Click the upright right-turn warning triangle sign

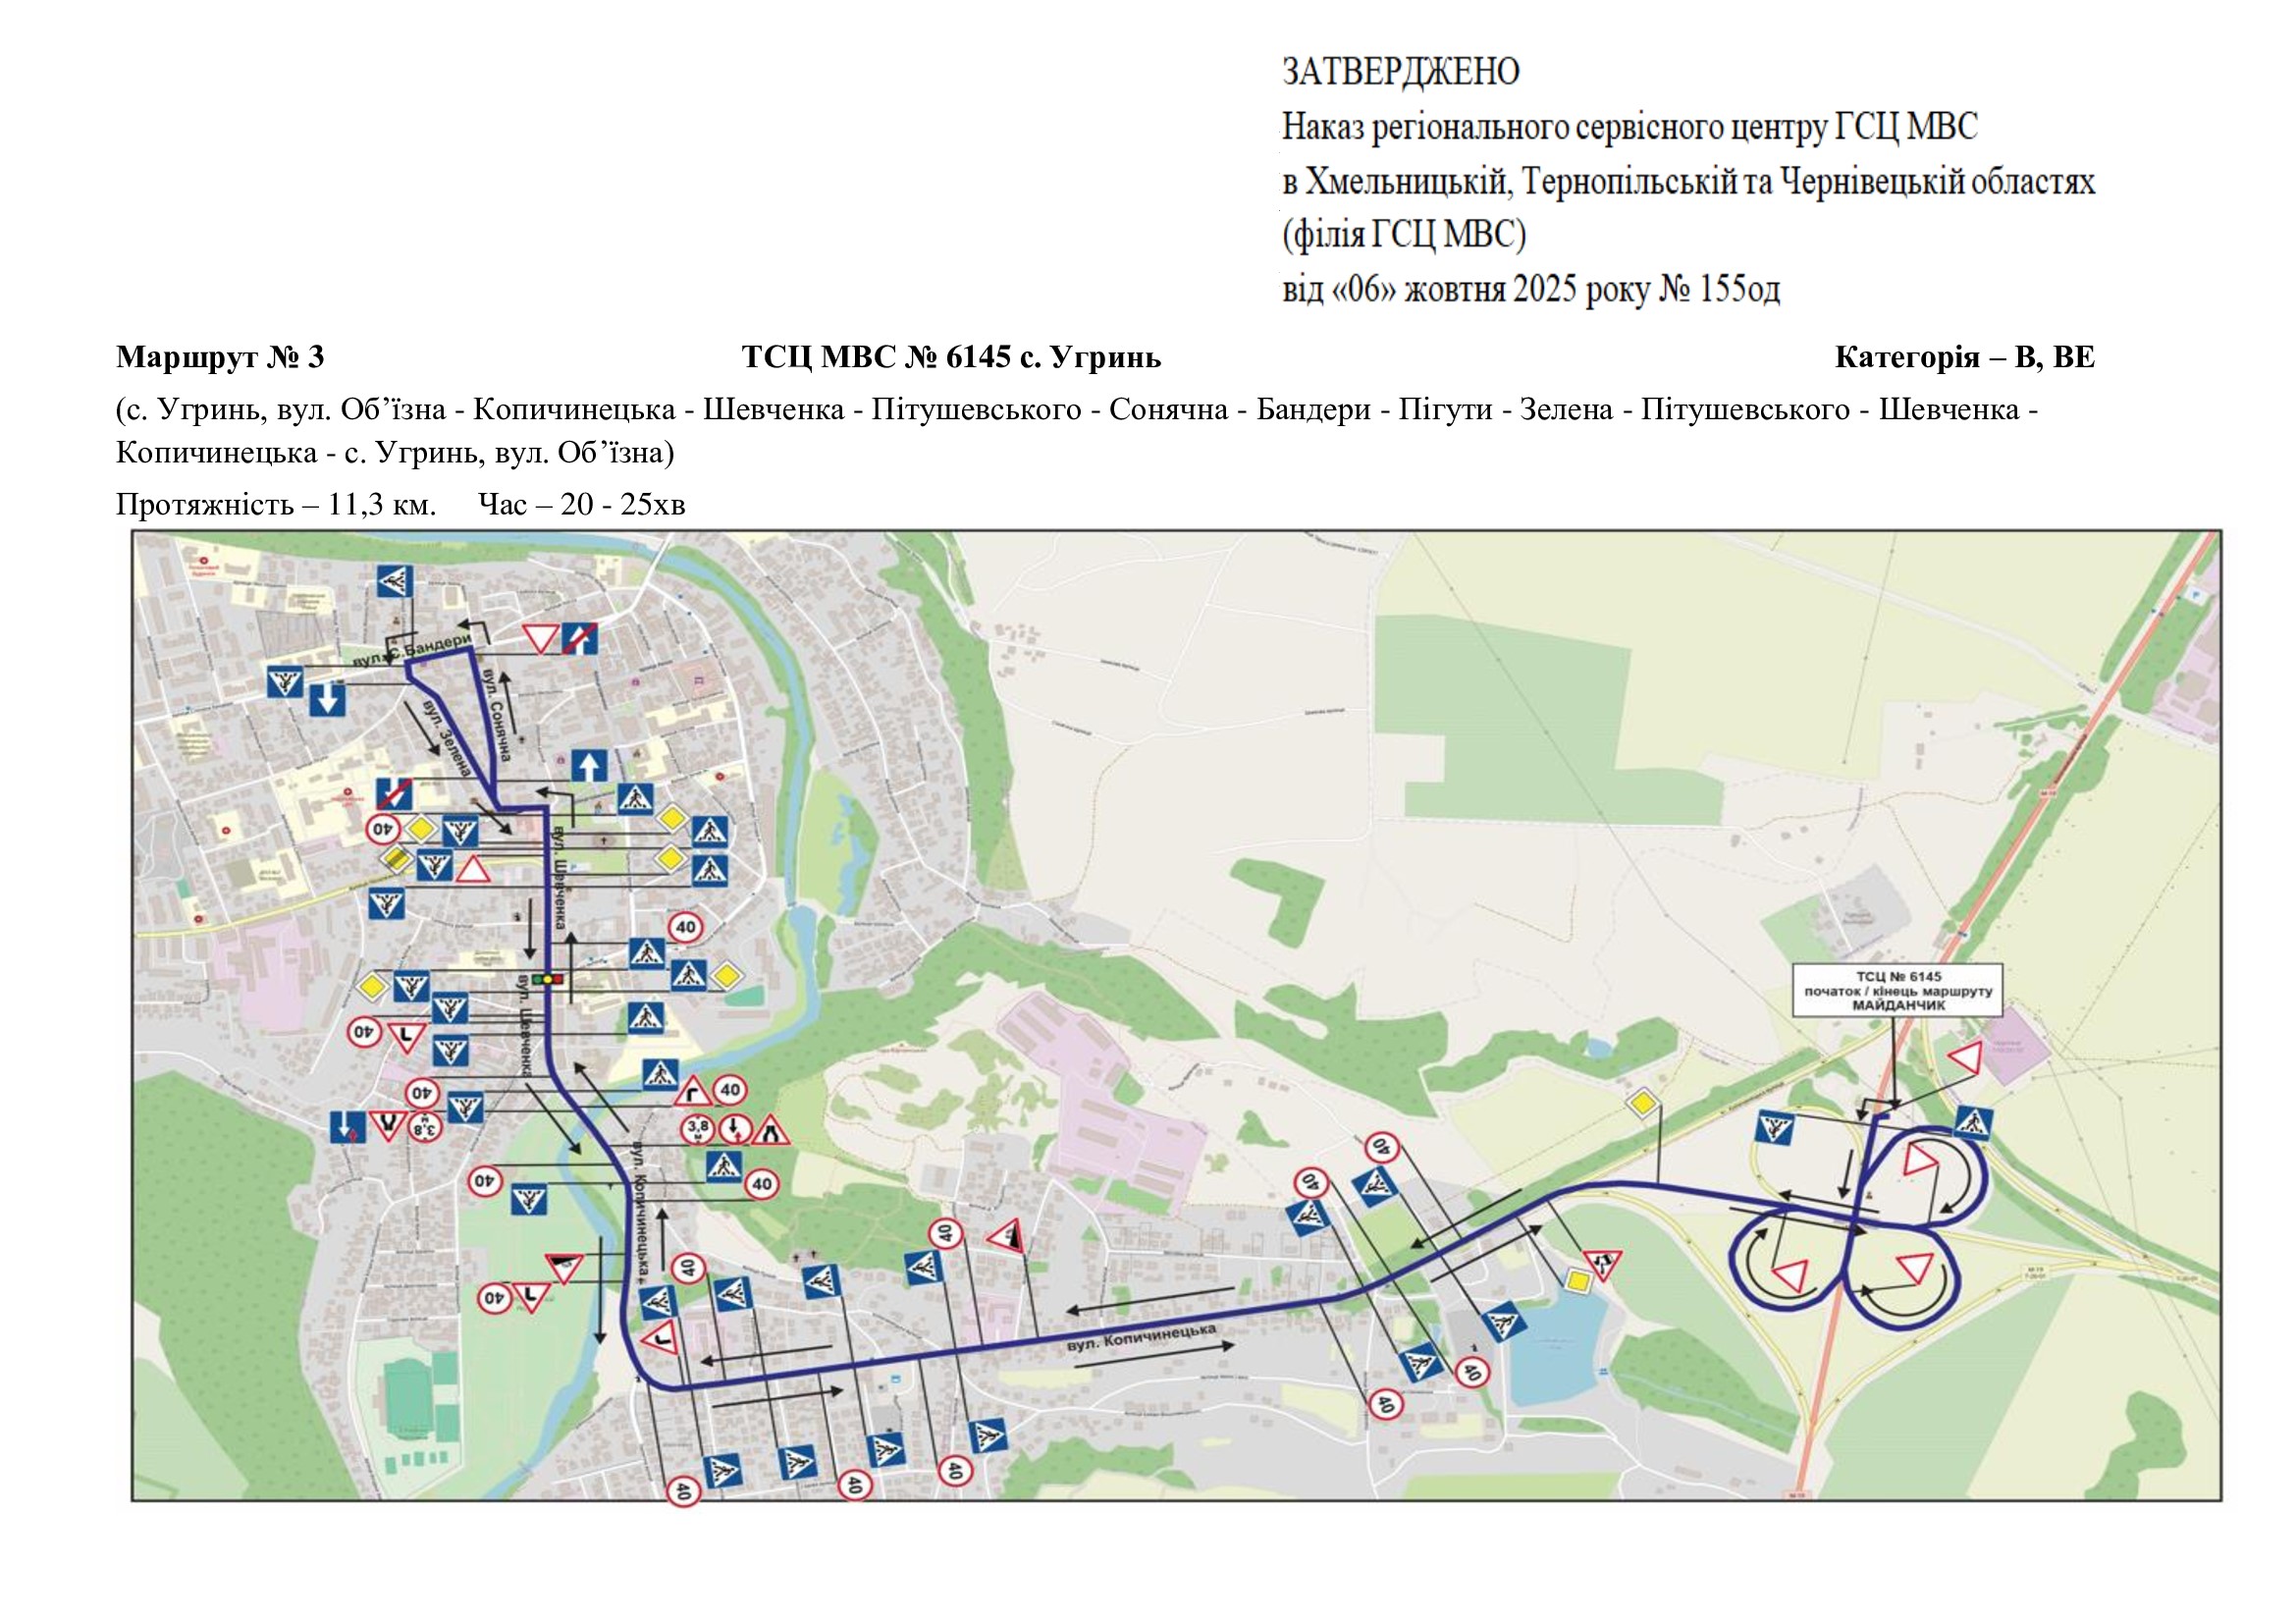pos(692,1091)
